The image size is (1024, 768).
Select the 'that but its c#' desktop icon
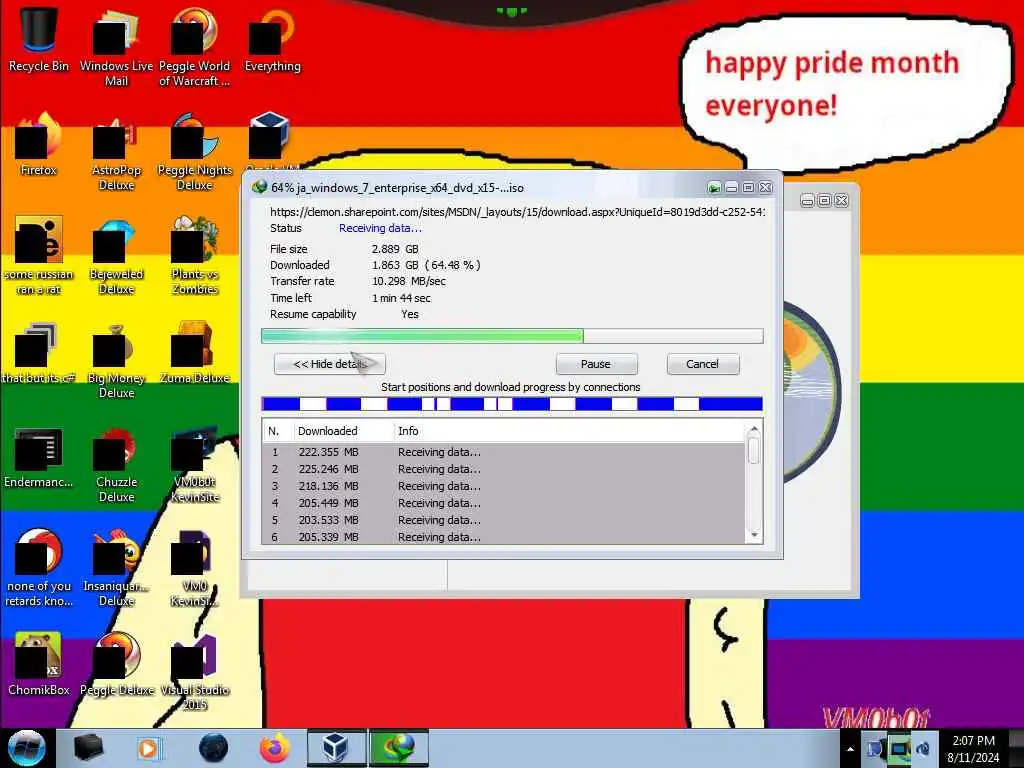(39, 351)
